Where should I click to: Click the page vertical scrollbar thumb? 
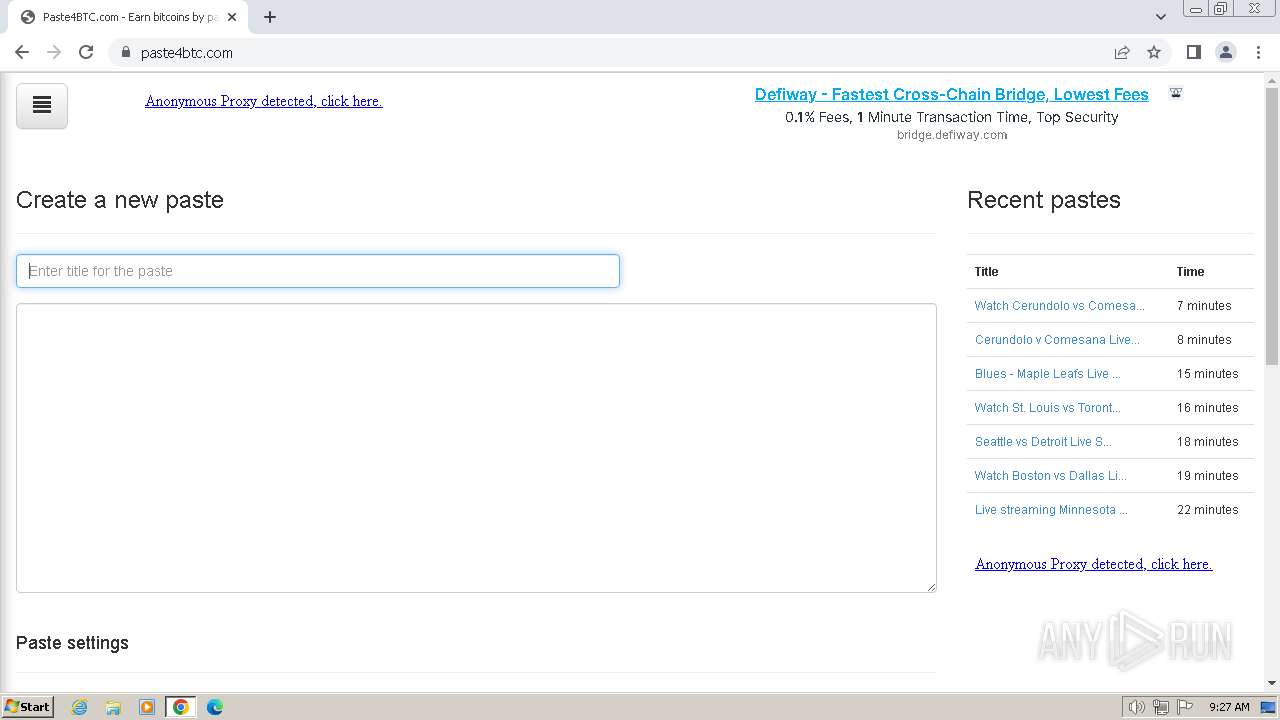tap(1272, 226)
